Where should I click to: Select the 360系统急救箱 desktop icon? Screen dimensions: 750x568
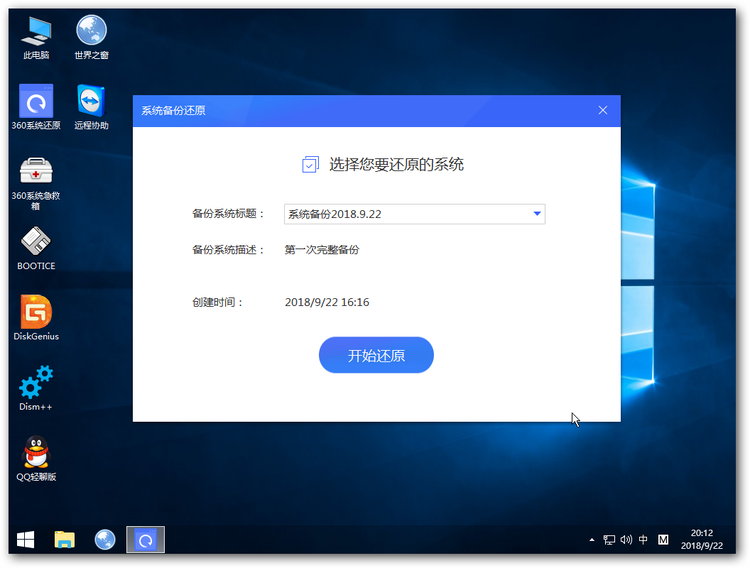(x=36, y=184)
